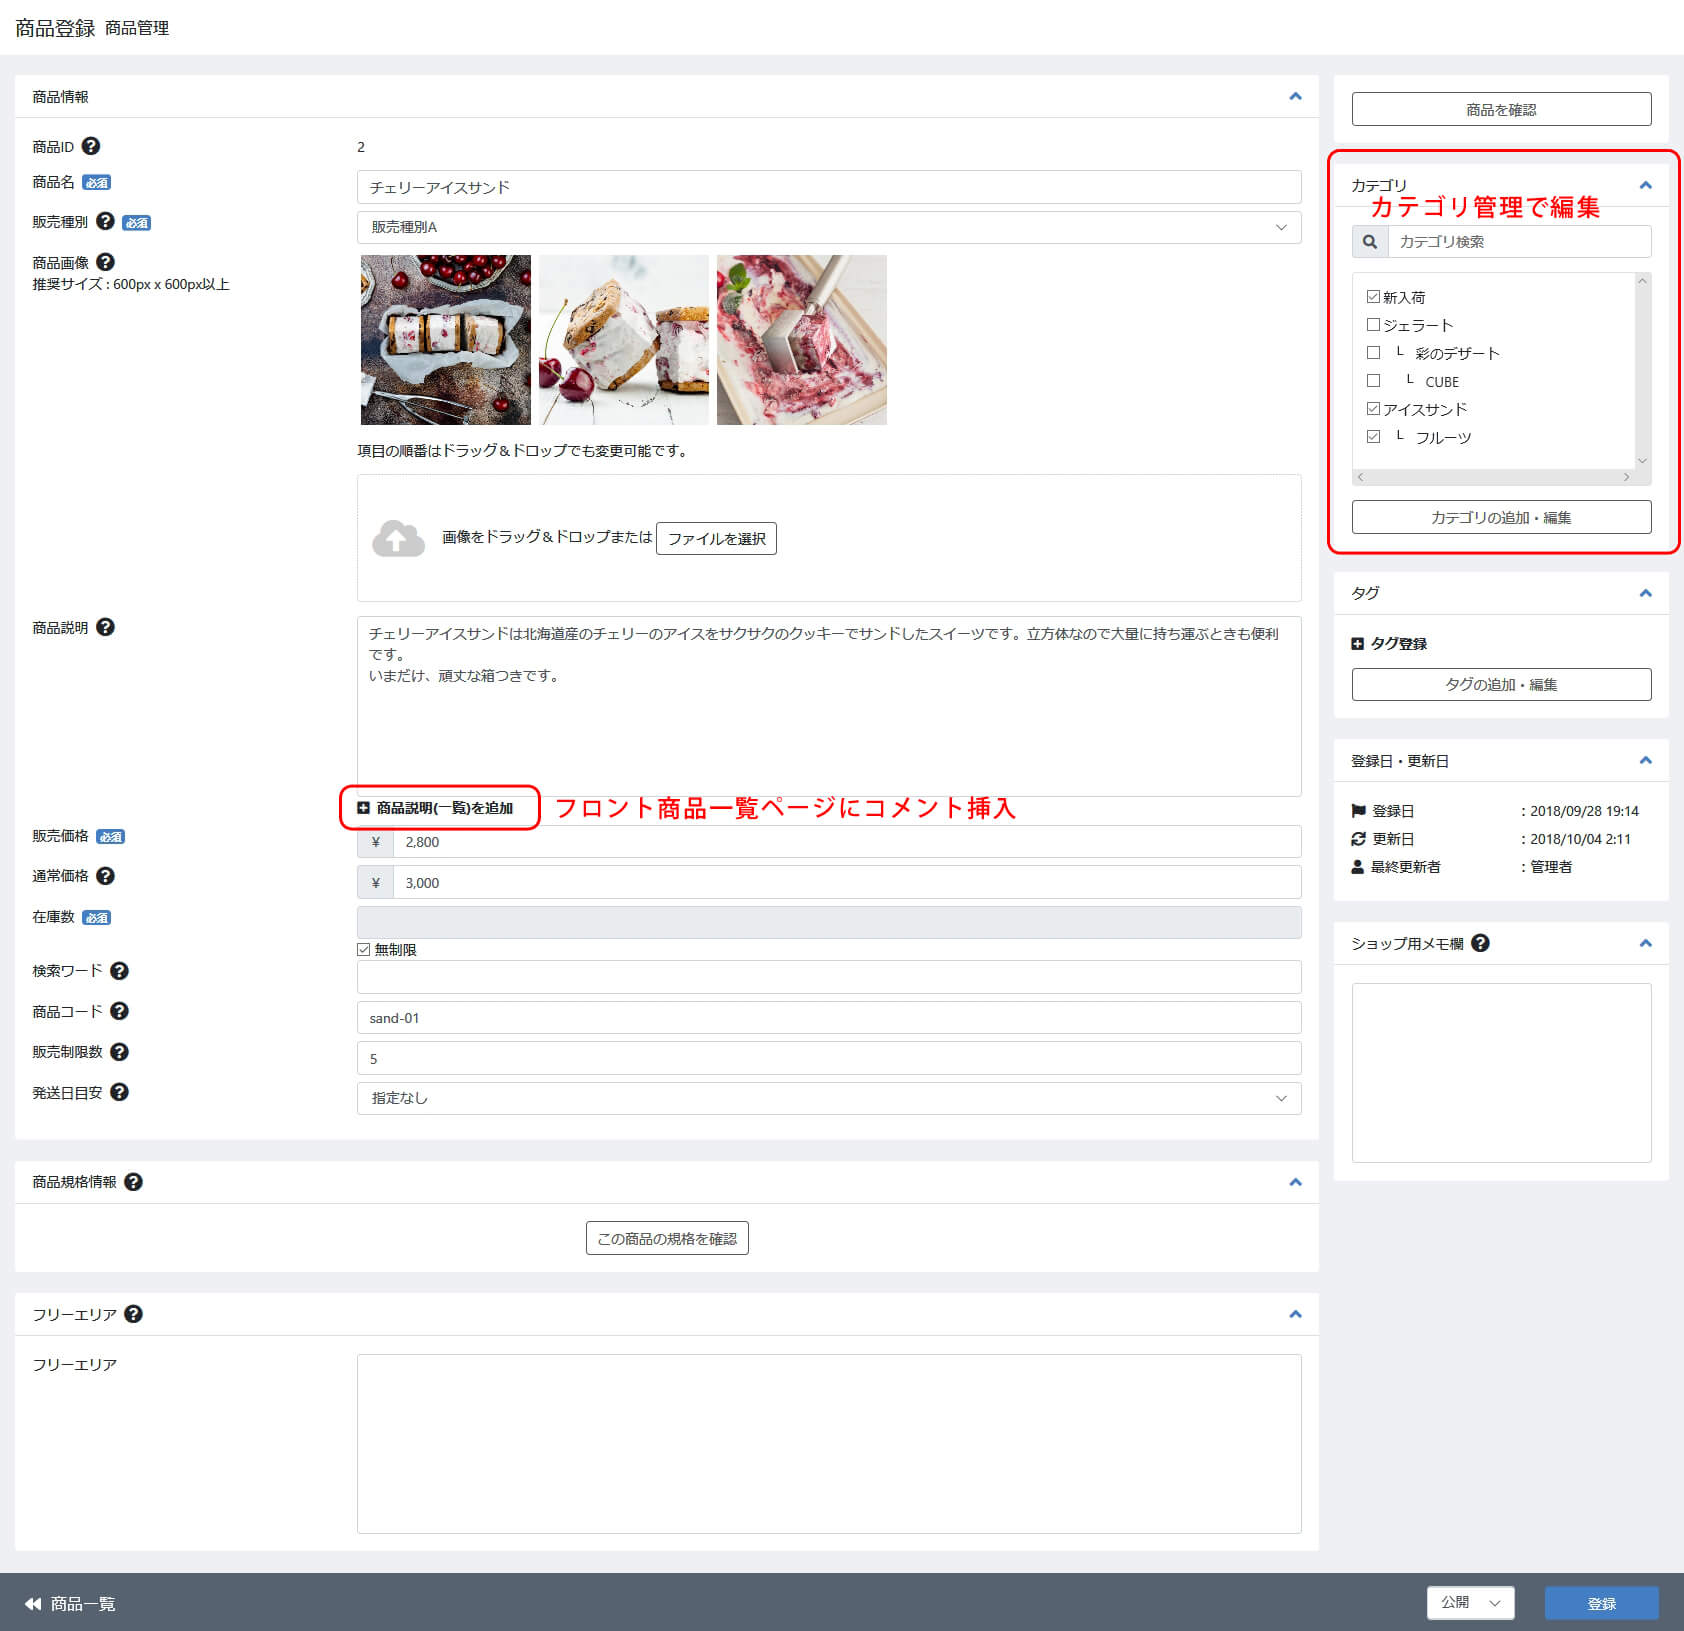
Task: Click the help icon next to 通常価格
Action: click(105, 876)
